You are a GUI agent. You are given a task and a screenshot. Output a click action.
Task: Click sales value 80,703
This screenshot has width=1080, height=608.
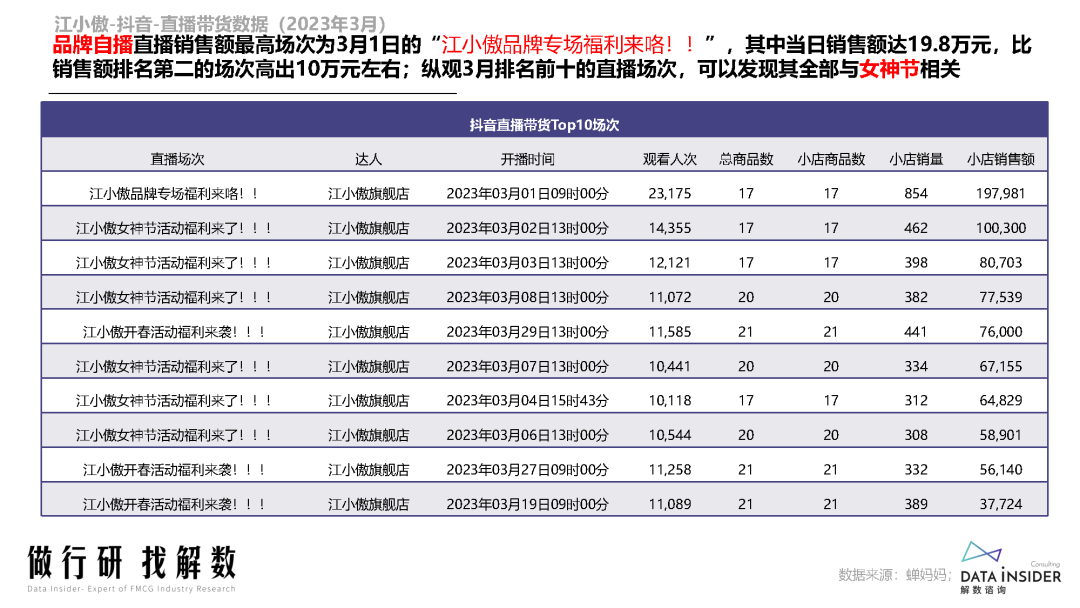coord(1001,262)
